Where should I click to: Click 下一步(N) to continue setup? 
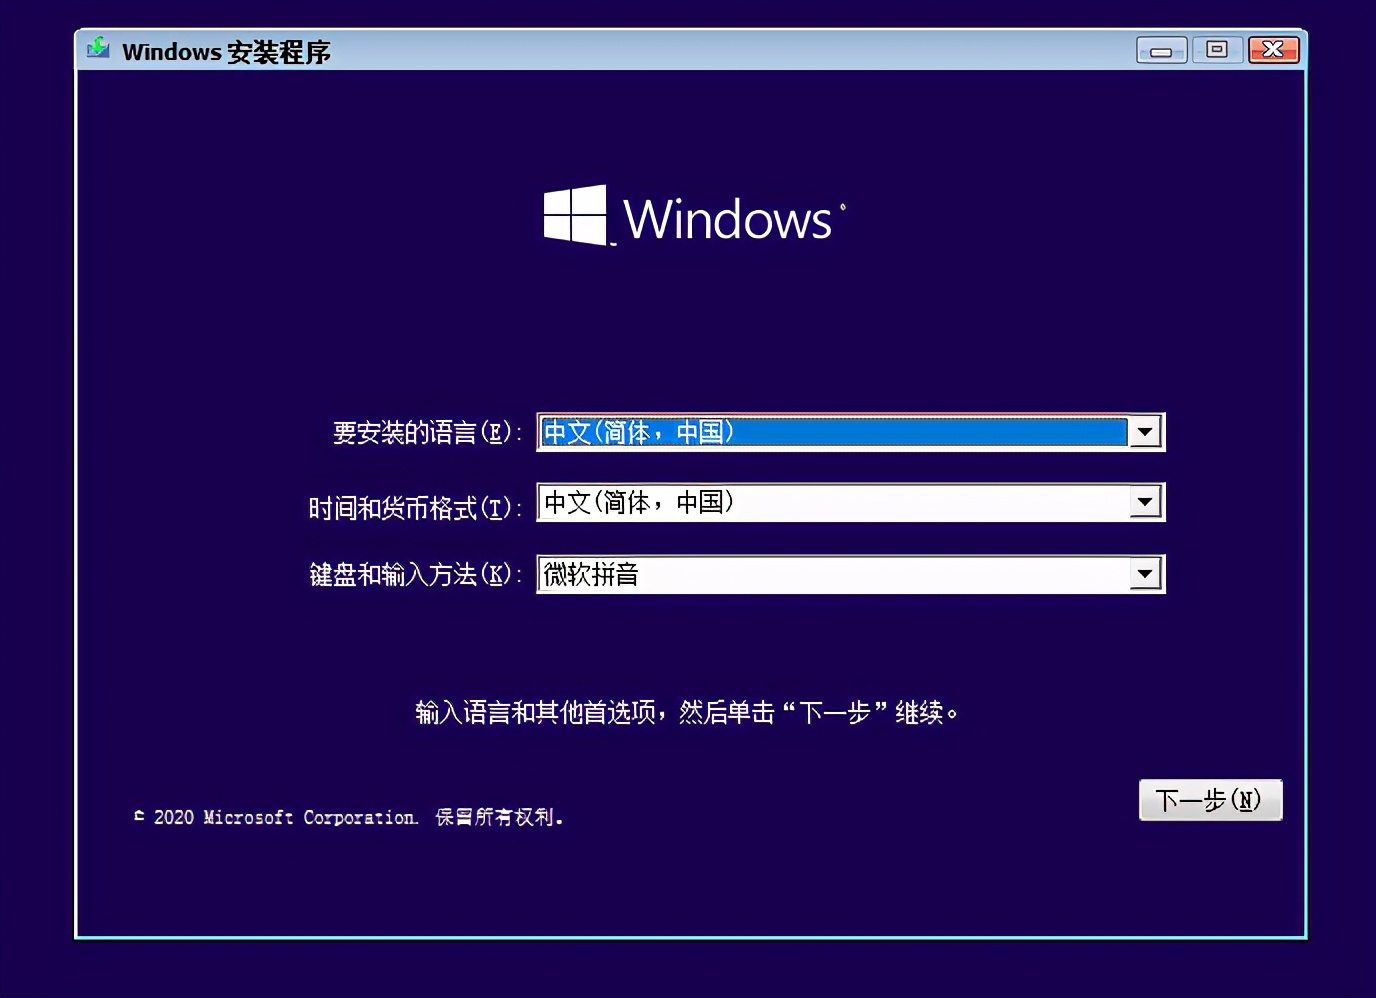pyautogui.click(x=1210, y=799)
